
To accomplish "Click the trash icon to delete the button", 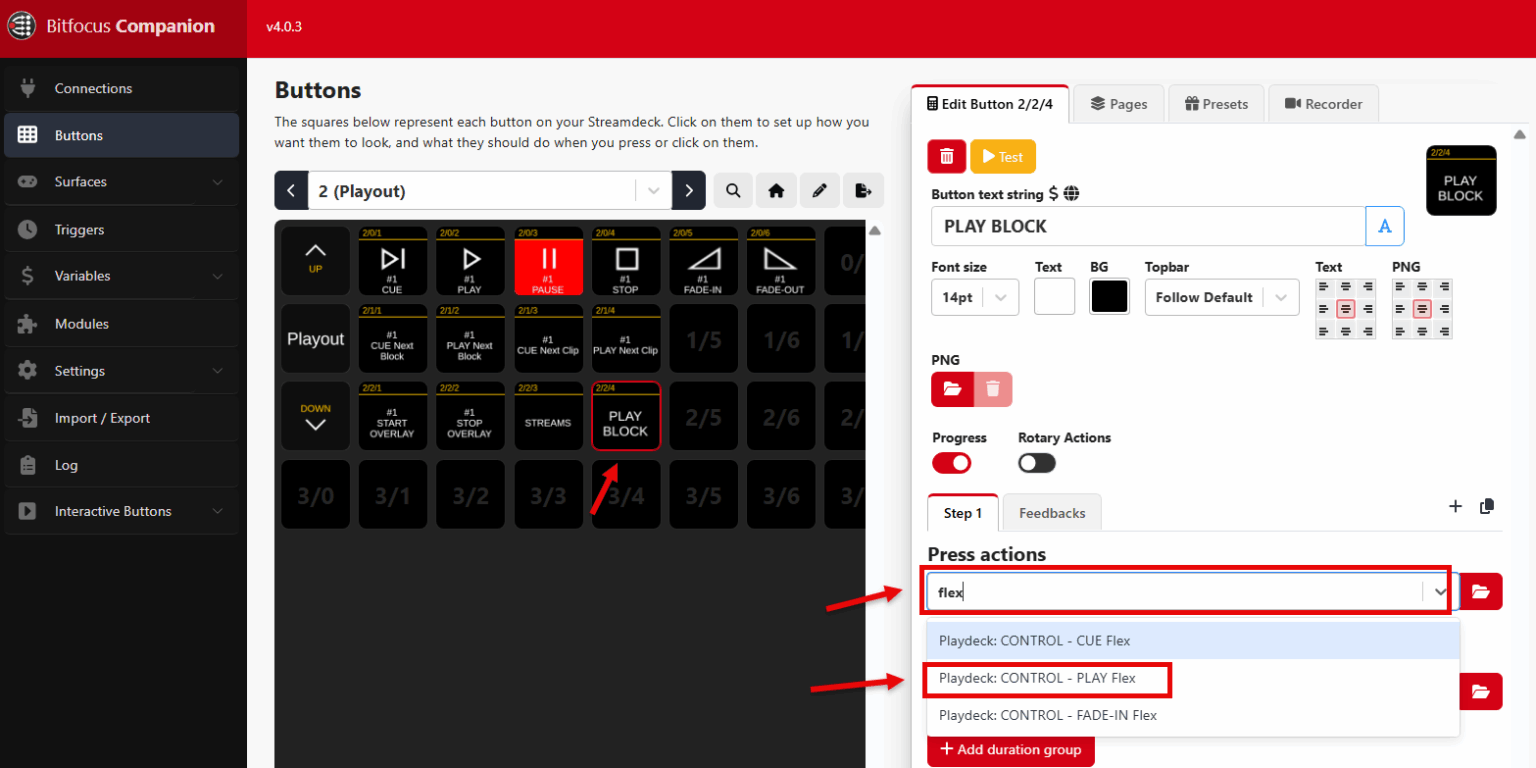I will [x=946, y=156].
